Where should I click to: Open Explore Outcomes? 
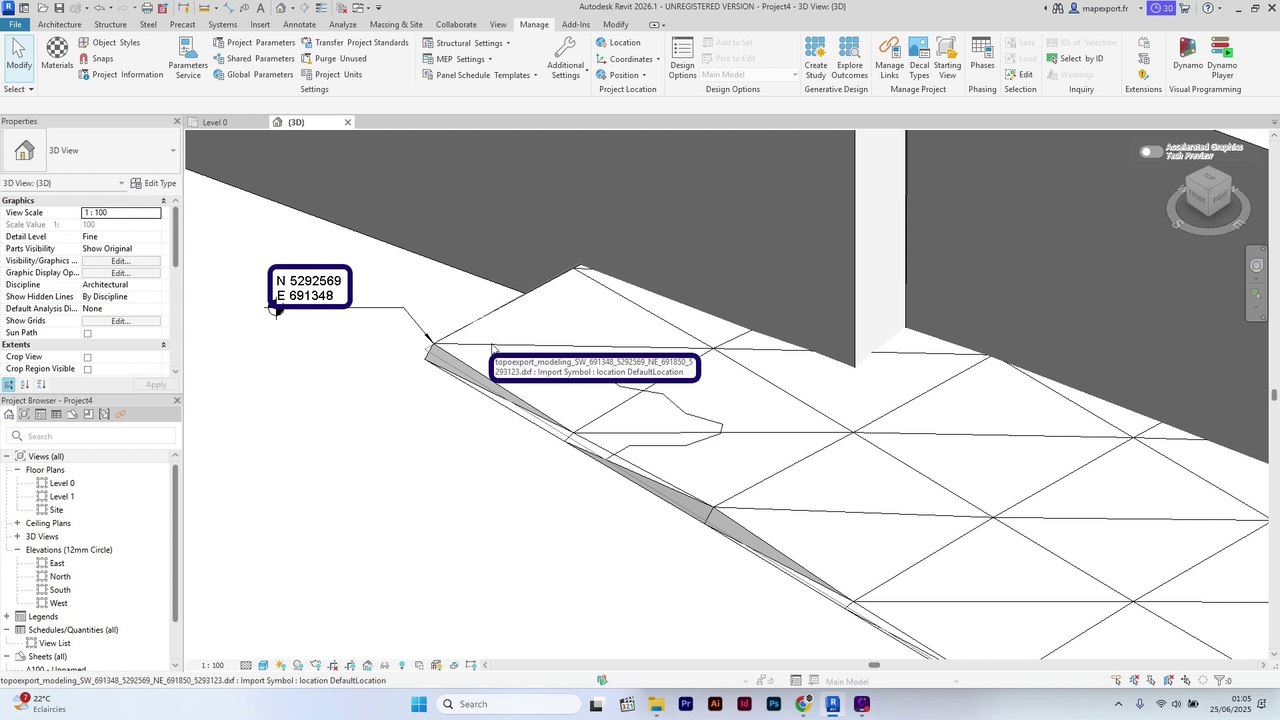point(849,58)
